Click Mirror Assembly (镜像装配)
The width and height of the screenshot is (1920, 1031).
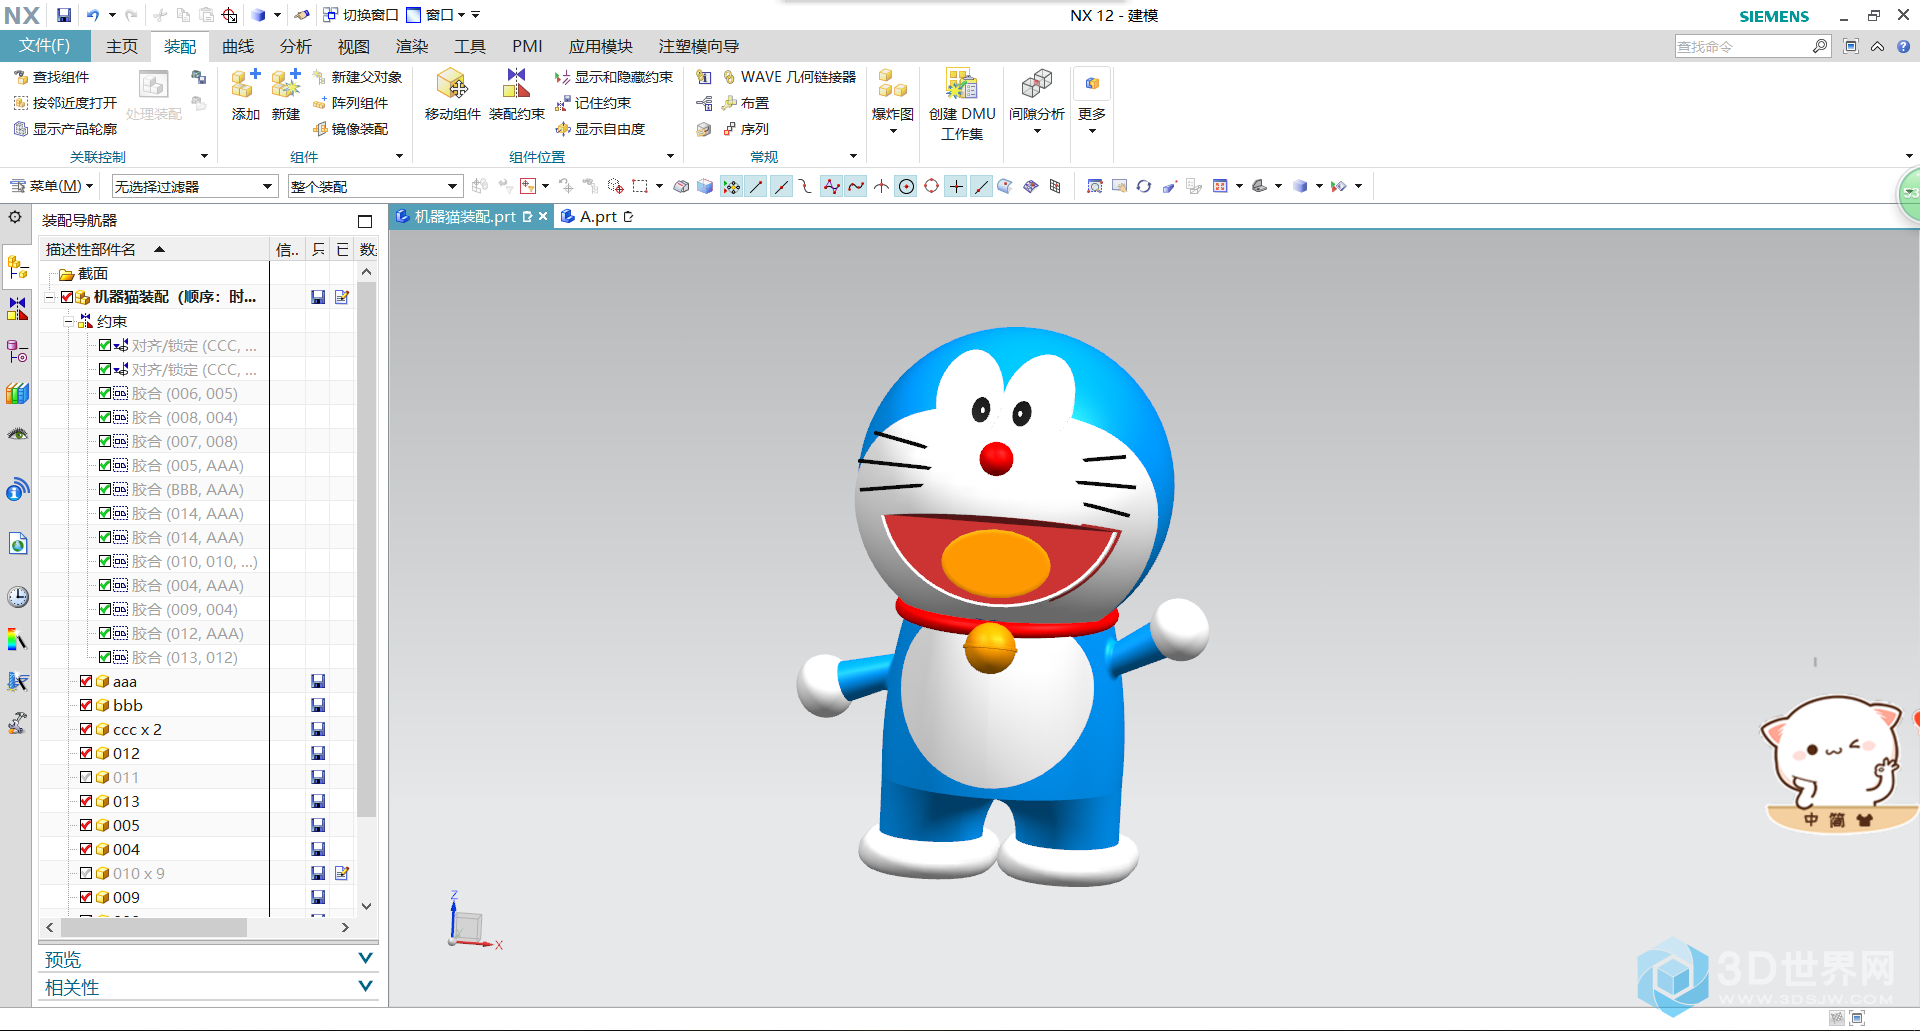click(x=351, y=129)
